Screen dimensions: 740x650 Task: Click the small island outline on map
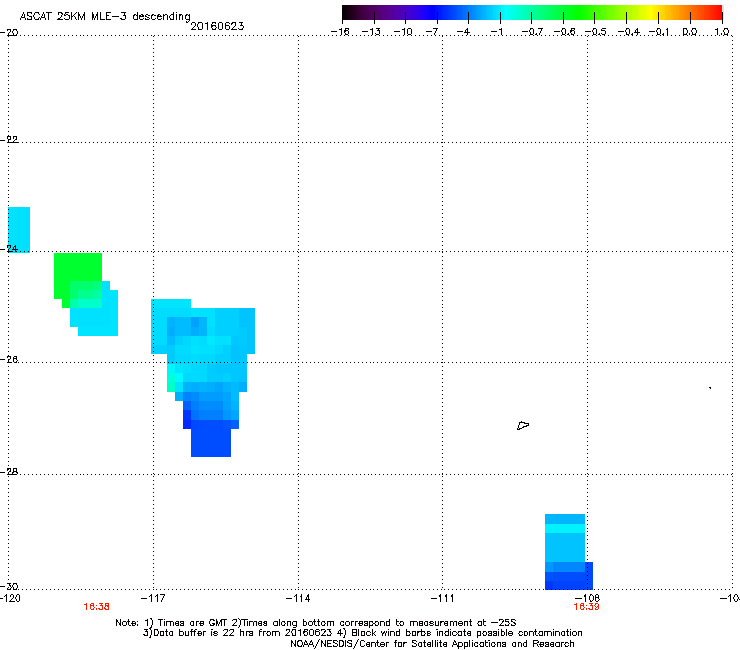point(523,426)
